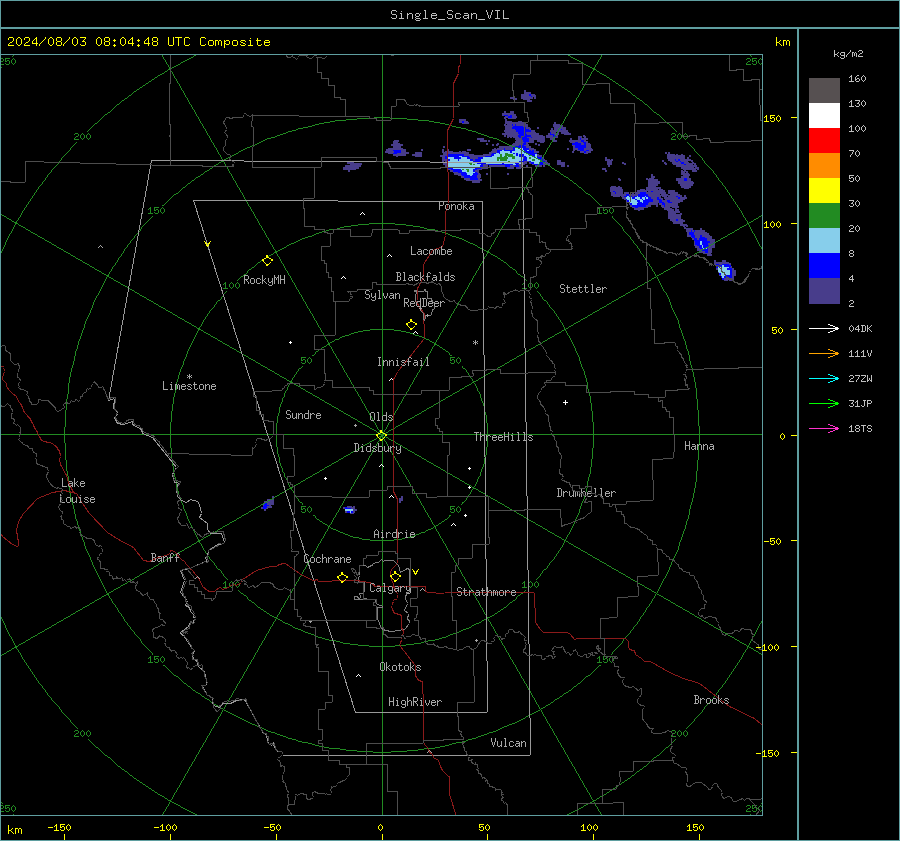Click the Strathmore town label

point(486,592)
